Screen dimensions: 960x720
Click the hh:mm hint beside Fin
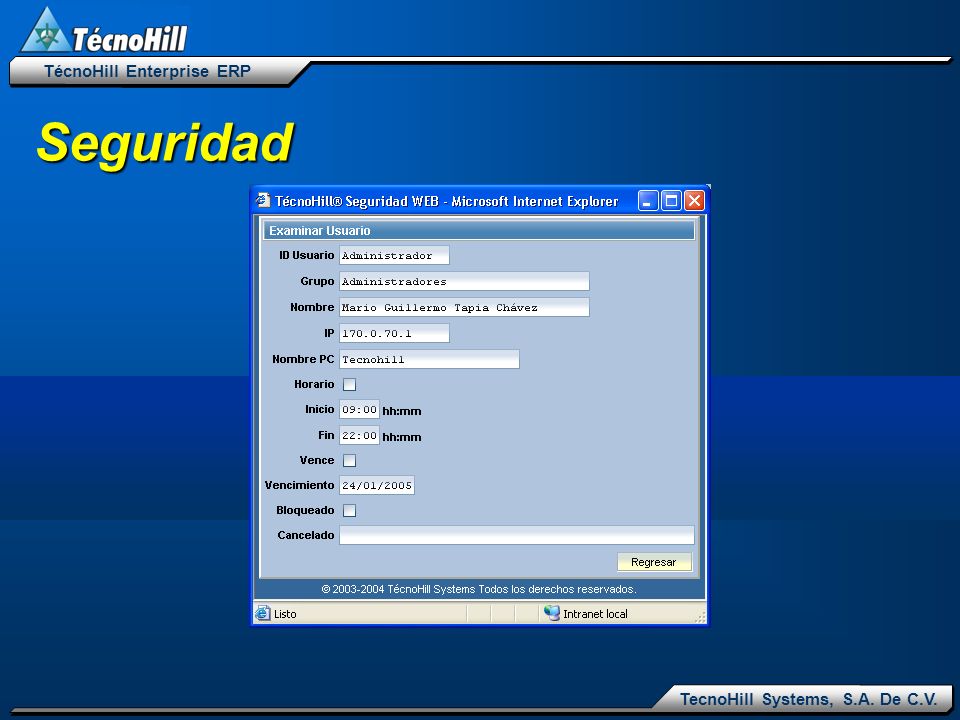click(x=402, y=437)
